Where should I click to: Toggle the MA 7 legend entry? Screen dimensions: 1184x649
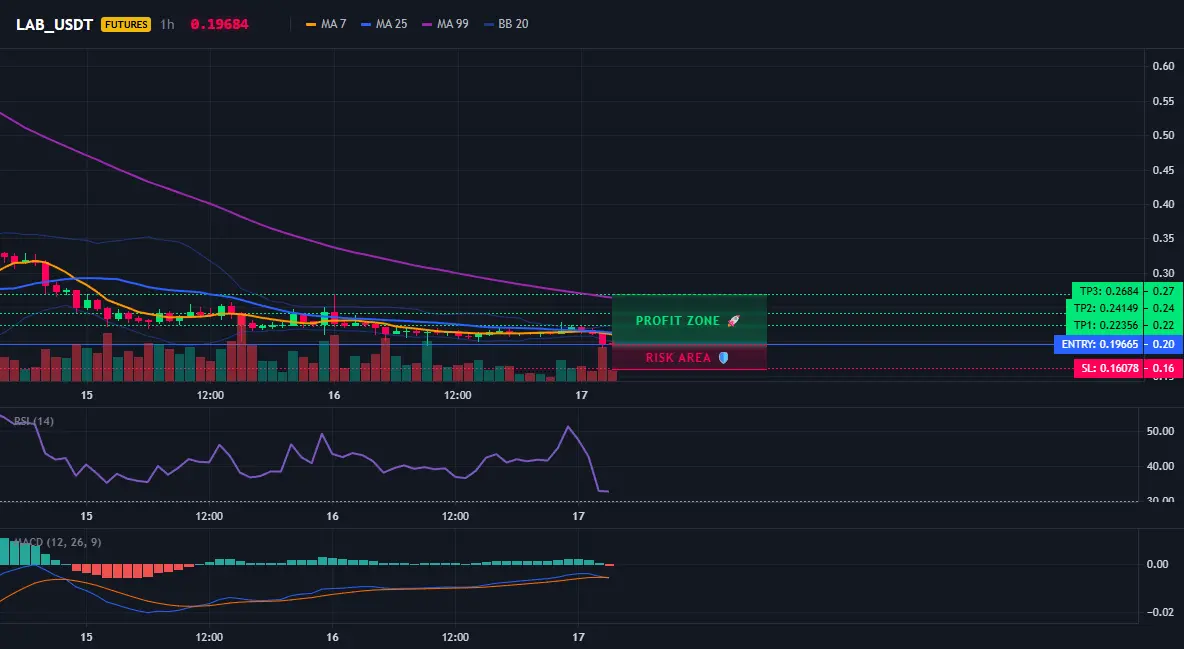click(326, 24)
